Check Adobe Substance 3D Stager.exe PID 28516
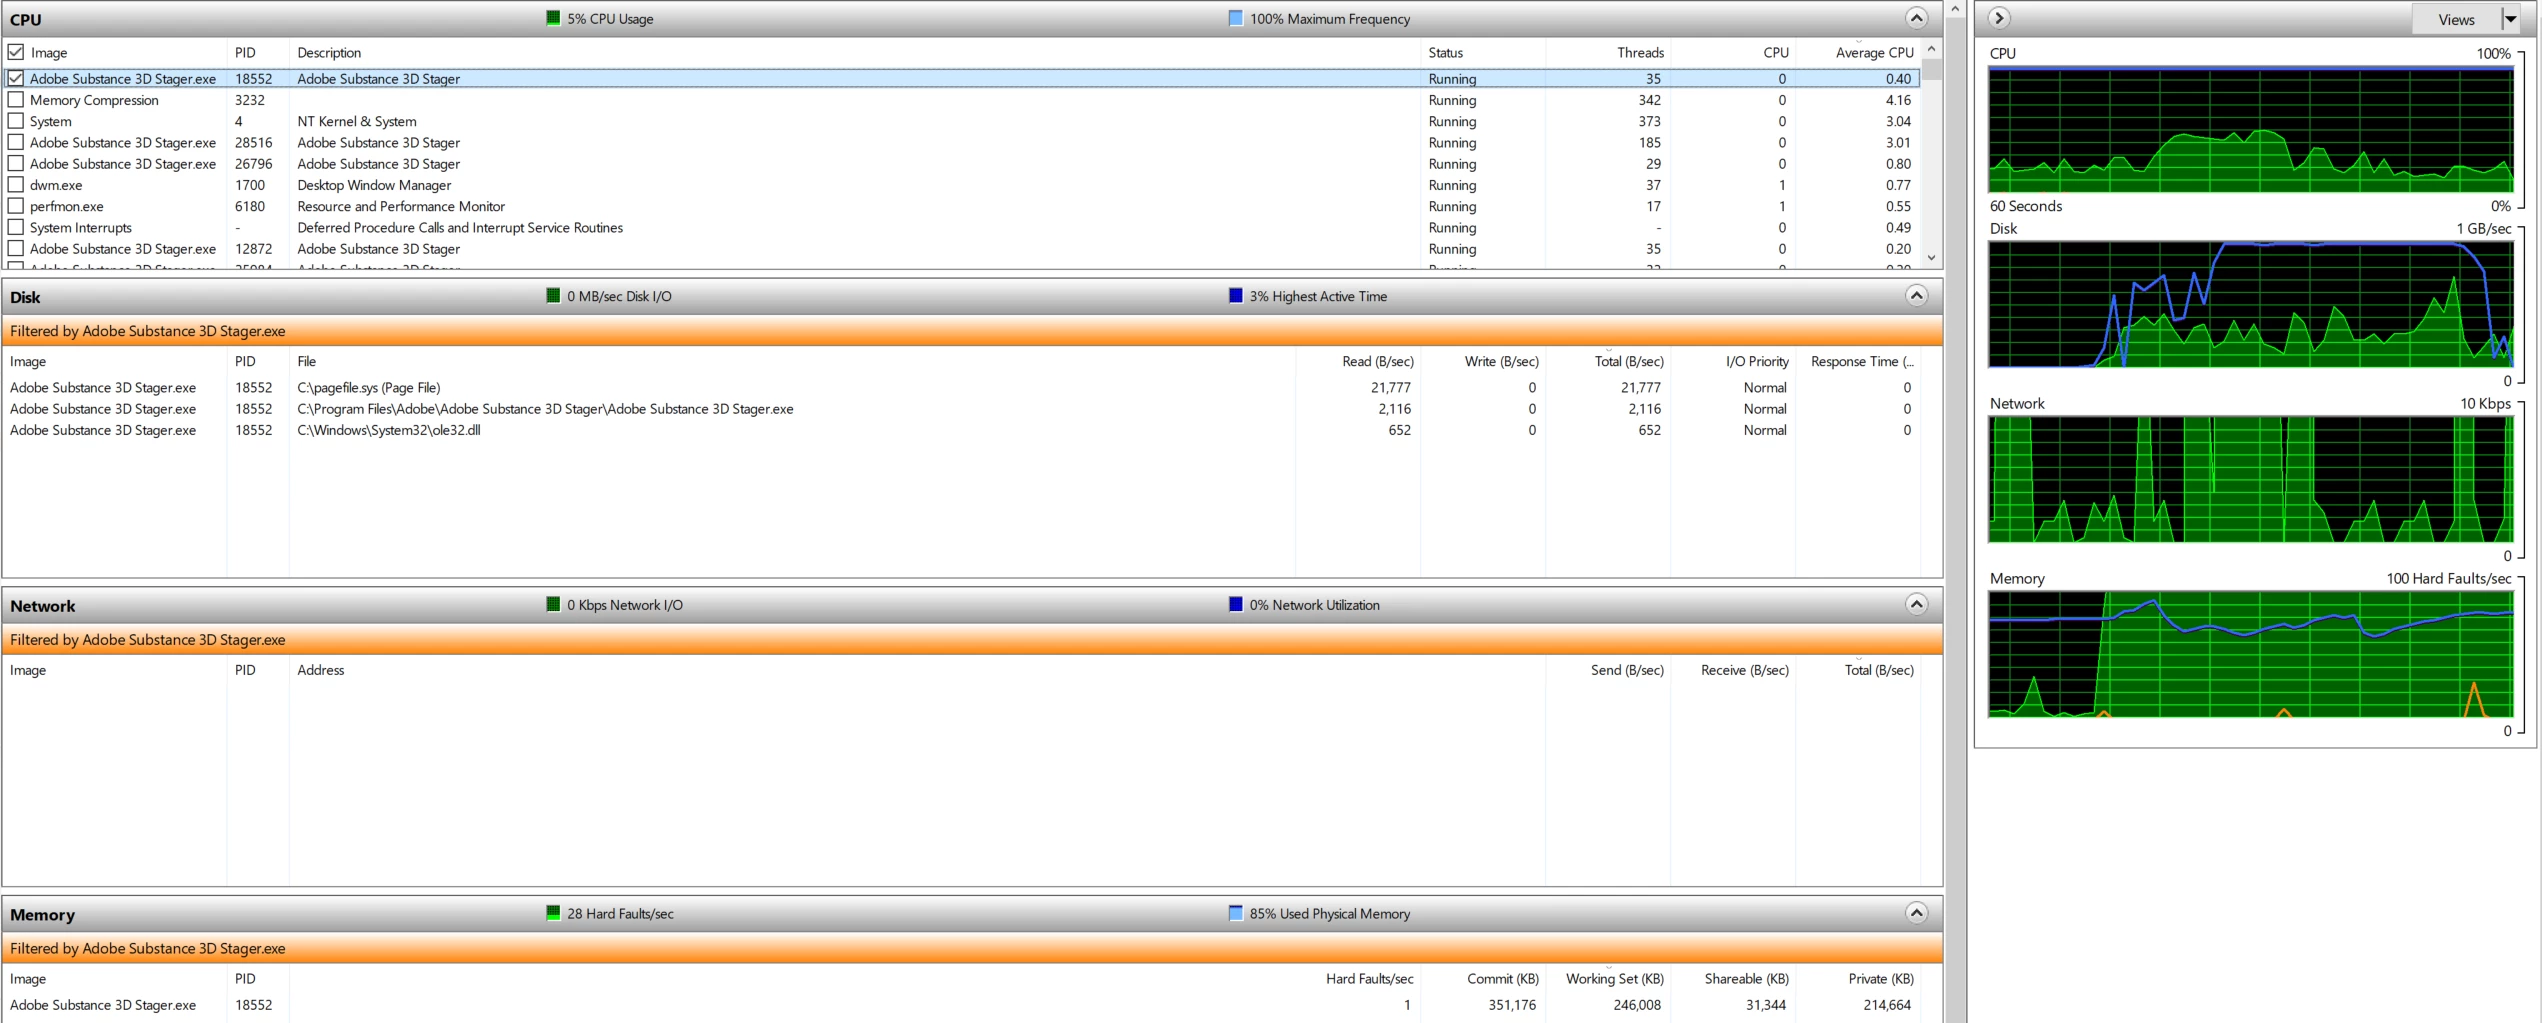Screen dimensions: 2542x1023 tap(16, 142)
